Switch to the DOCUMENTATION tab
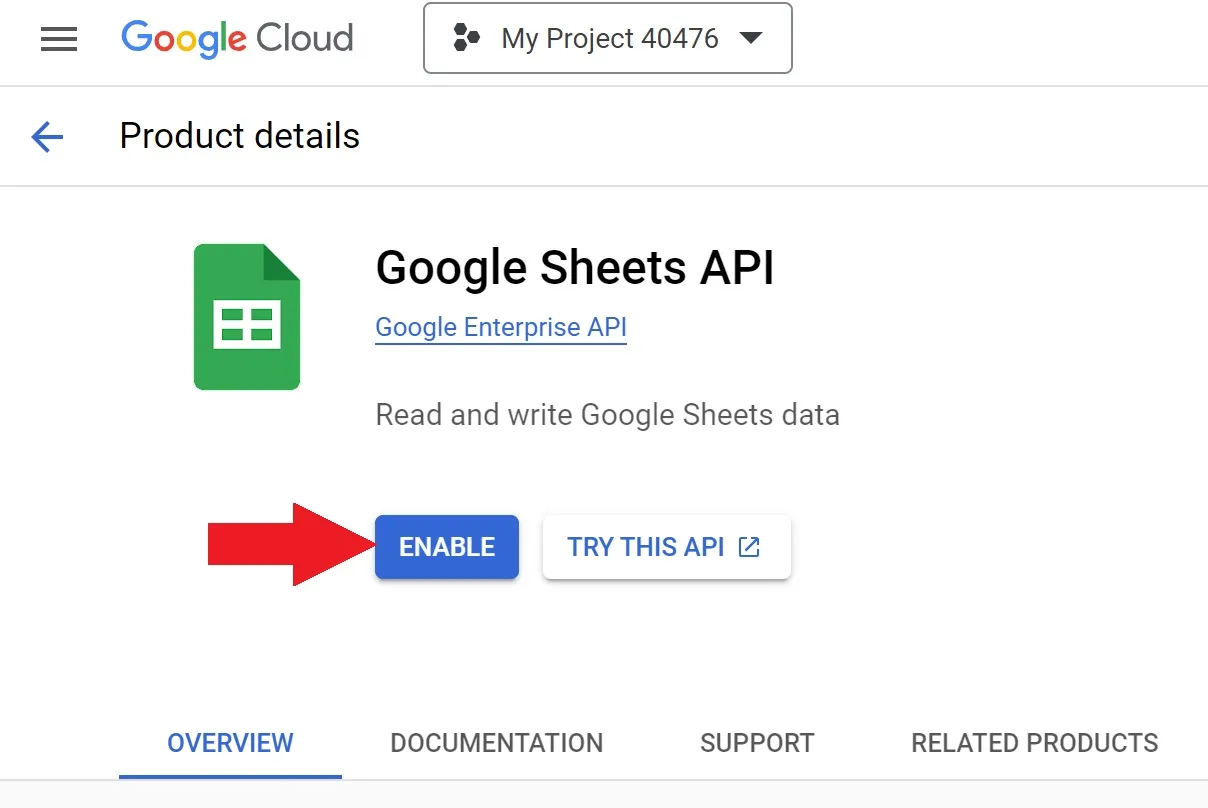1208x808 pixels. point(496,743)
